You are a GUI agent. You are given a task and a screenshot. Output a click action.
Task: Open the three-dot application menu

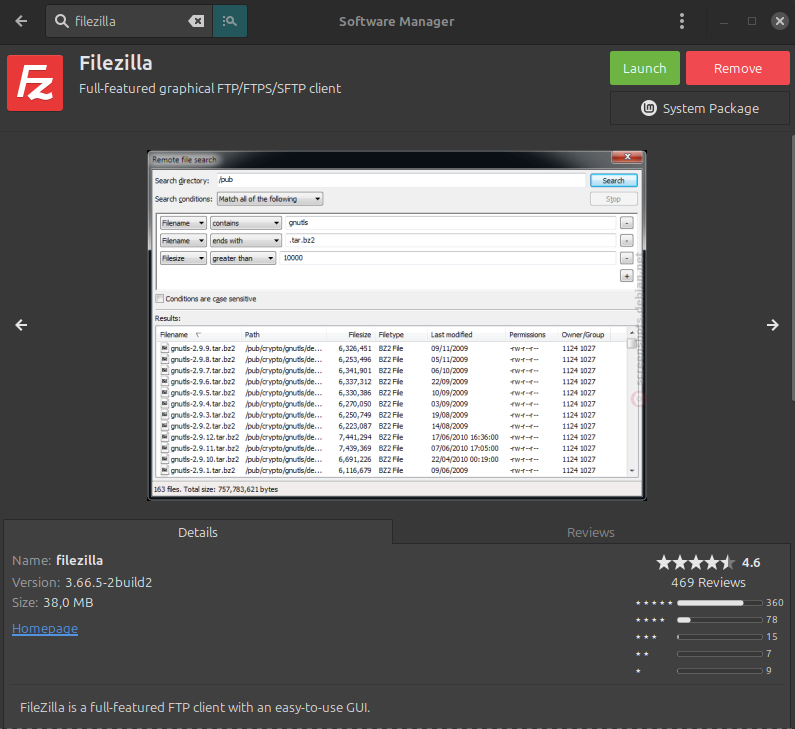coord(682,21)
